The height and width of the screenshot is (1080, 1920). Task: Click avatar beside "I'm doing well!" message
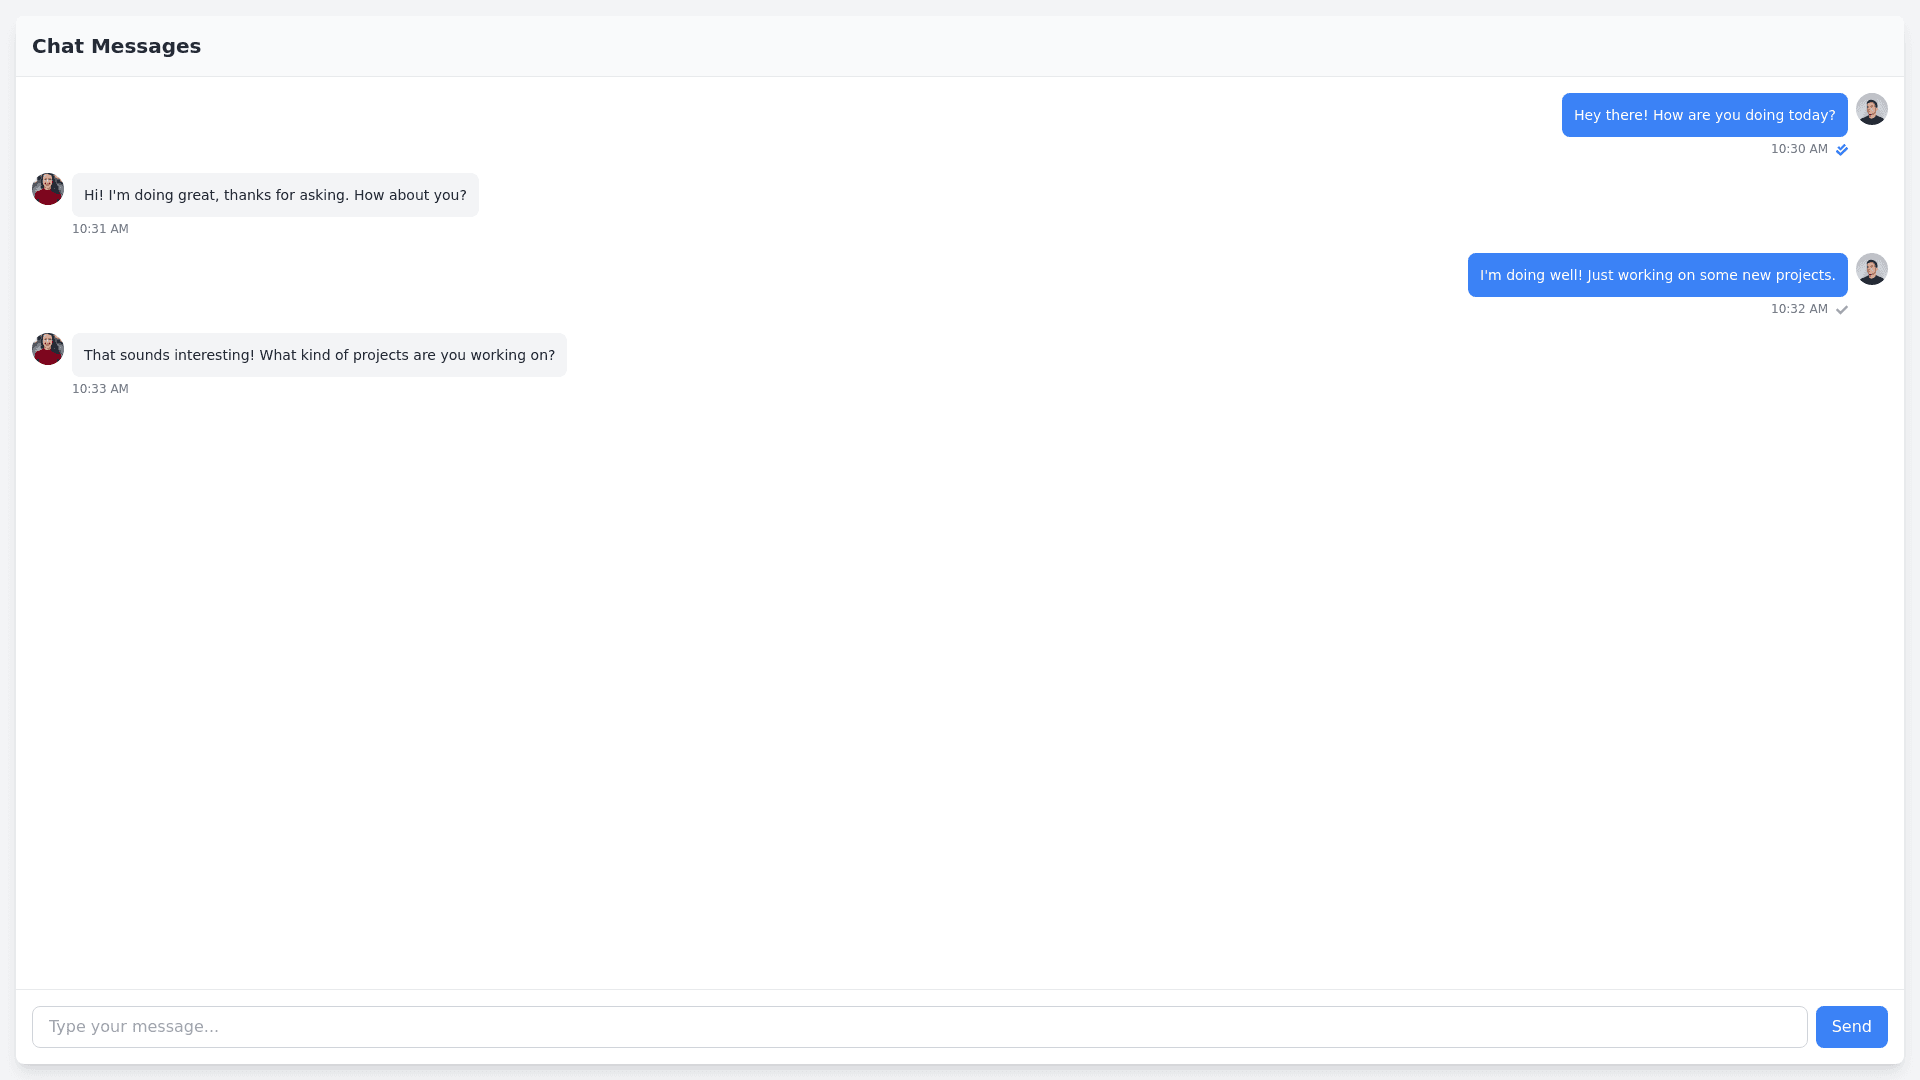point(1871,269)
